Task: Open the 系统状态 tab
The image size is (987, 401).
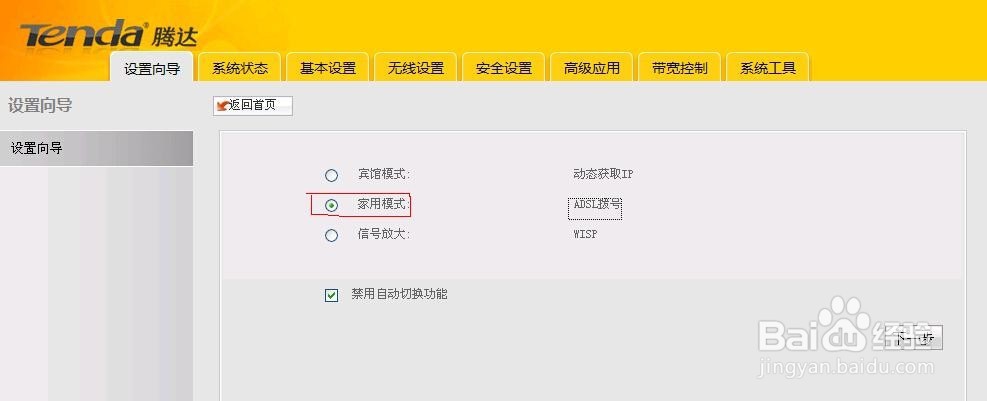Action: pos(239,67)
